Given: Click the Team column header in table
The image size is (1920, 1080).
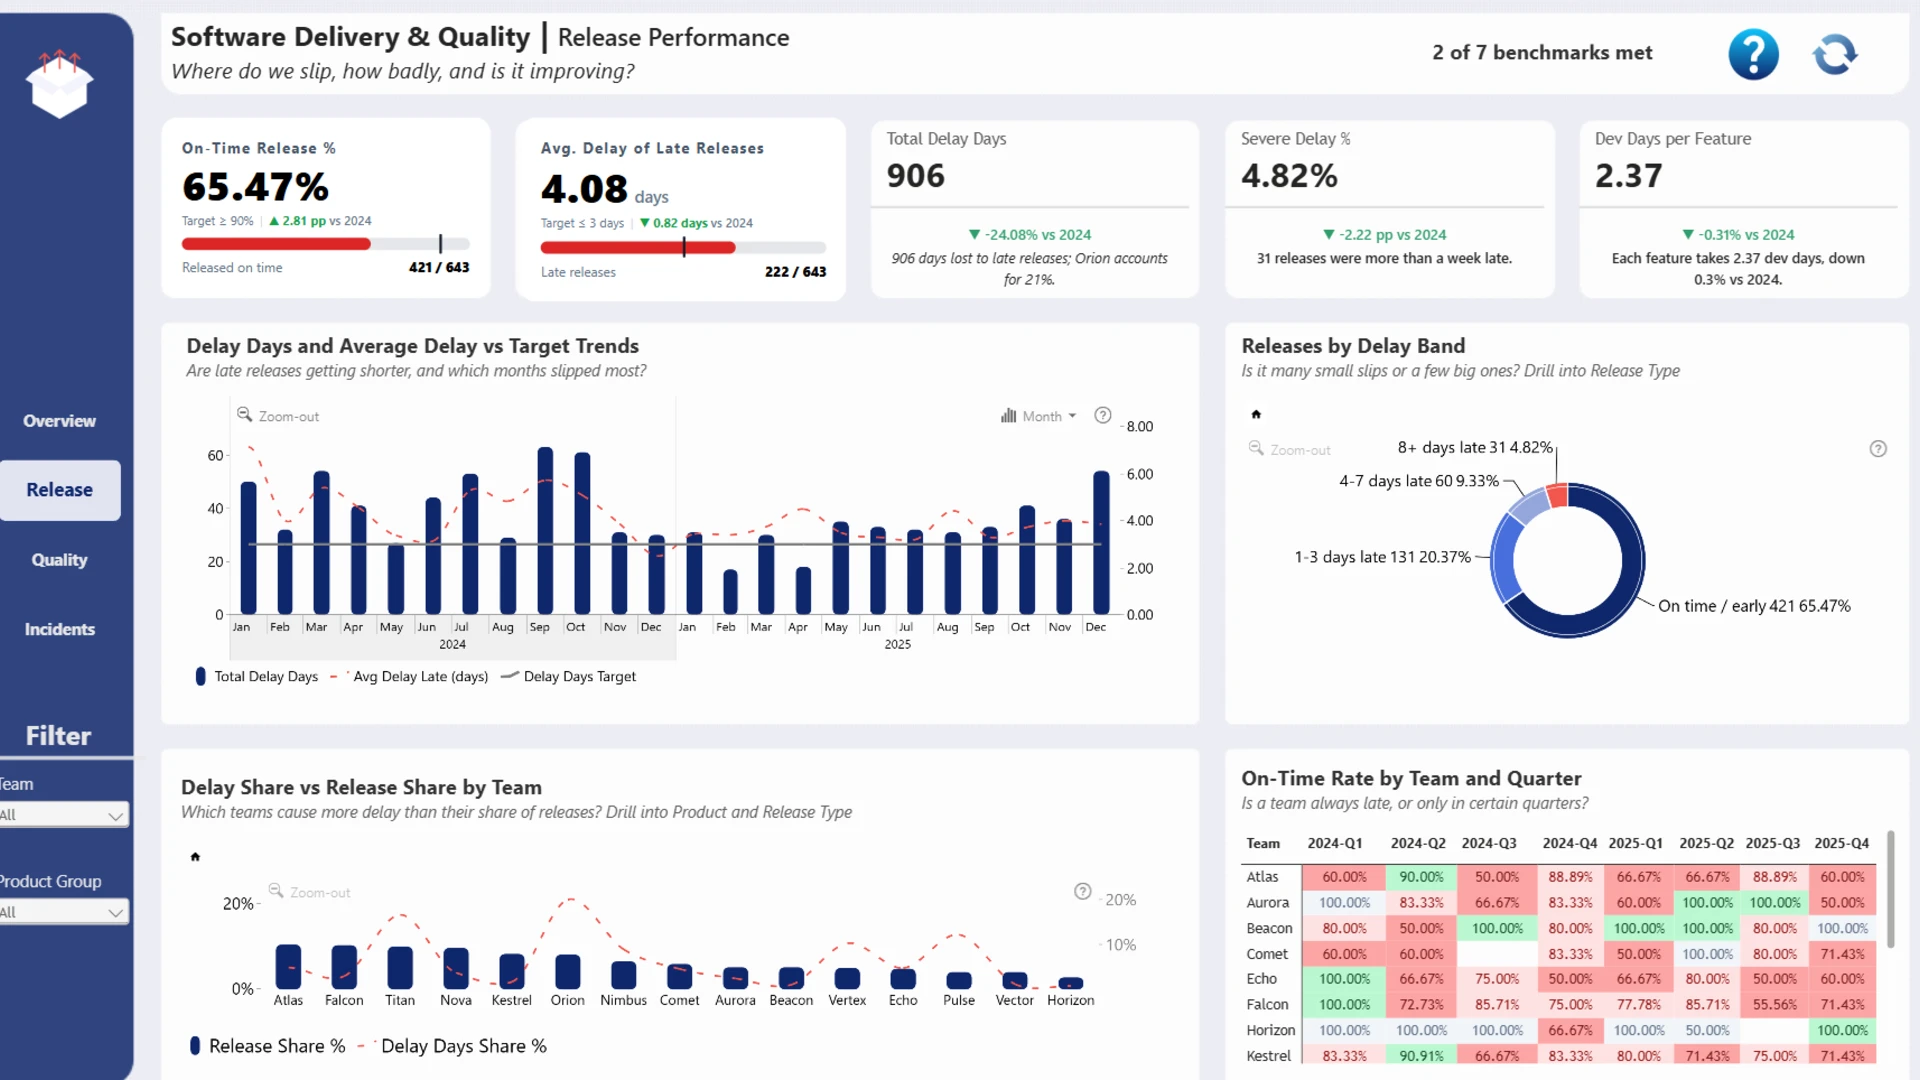Looking at the screenshot, I should tap(1262, 844).
